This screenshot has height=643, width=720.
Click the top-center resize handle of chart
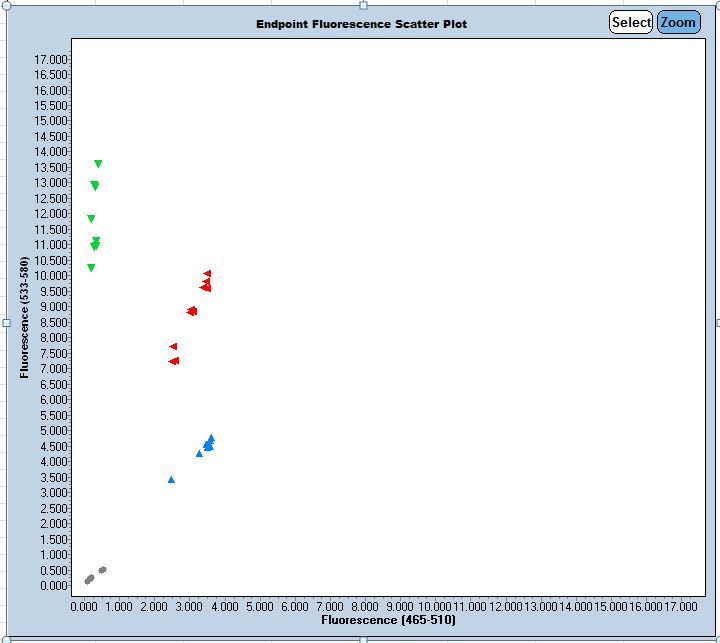click(x=363, y=5)
